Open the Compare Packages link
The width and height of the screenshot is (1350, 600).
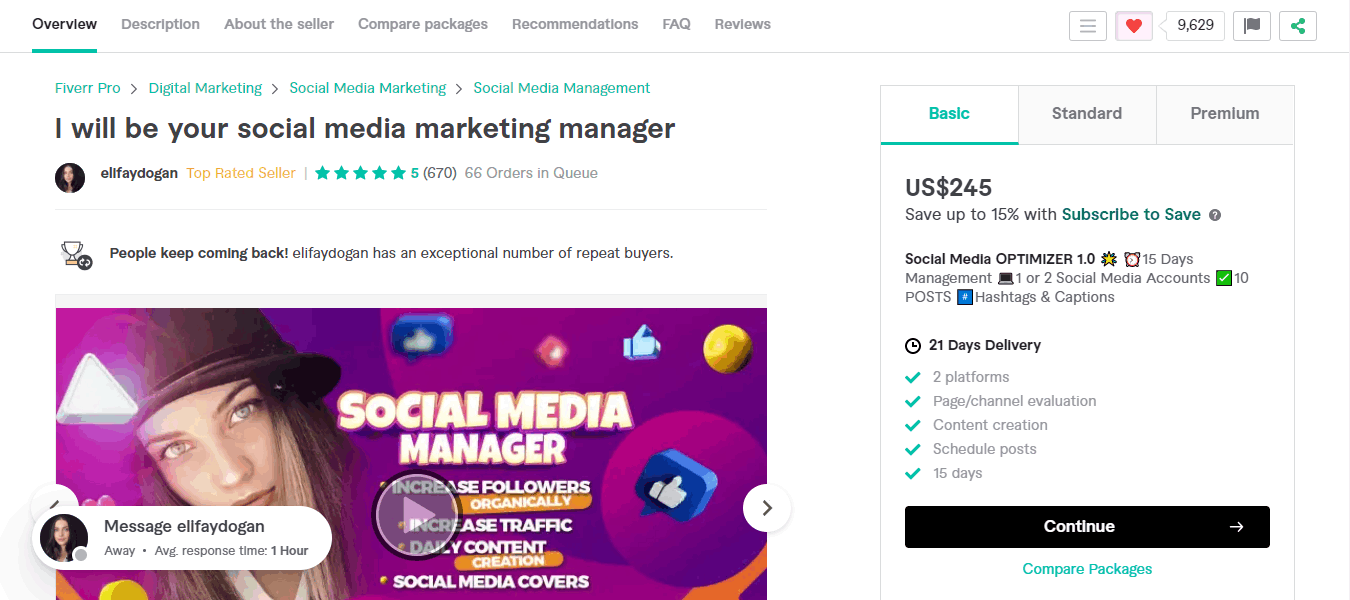[1087, 569]
